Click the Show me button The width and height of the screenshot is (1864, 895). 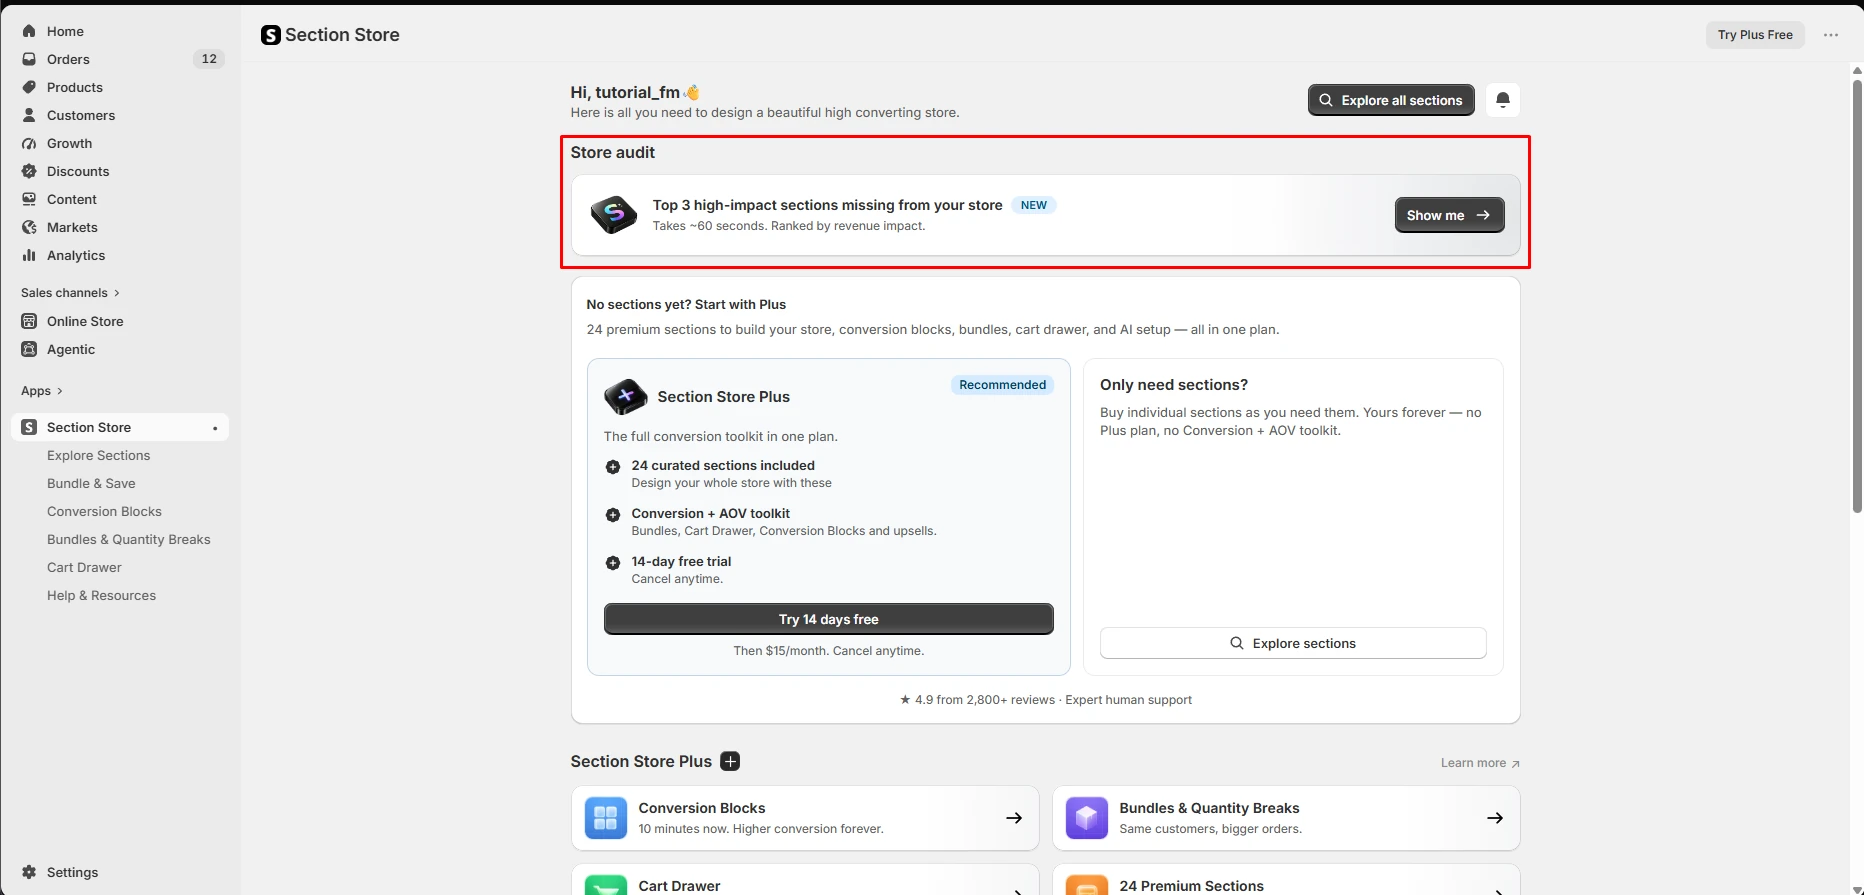1449,215
